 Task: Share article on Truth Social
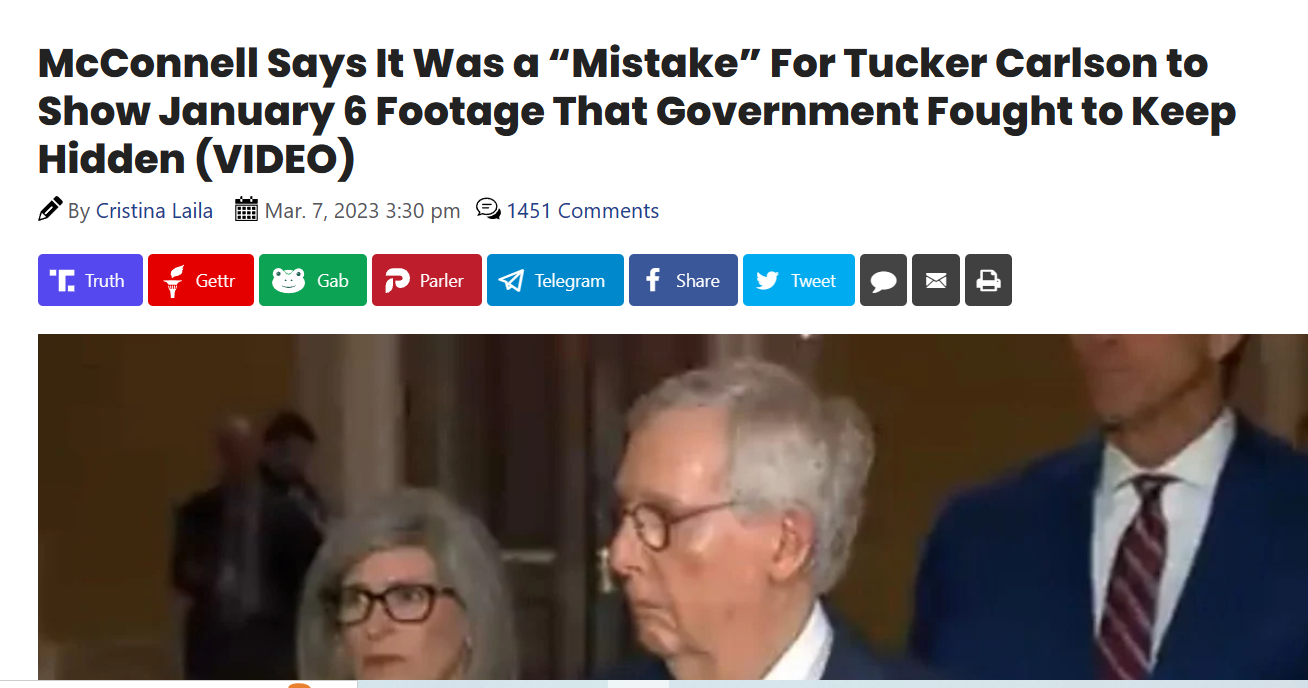pyautogui.click(x=90, y=280)
